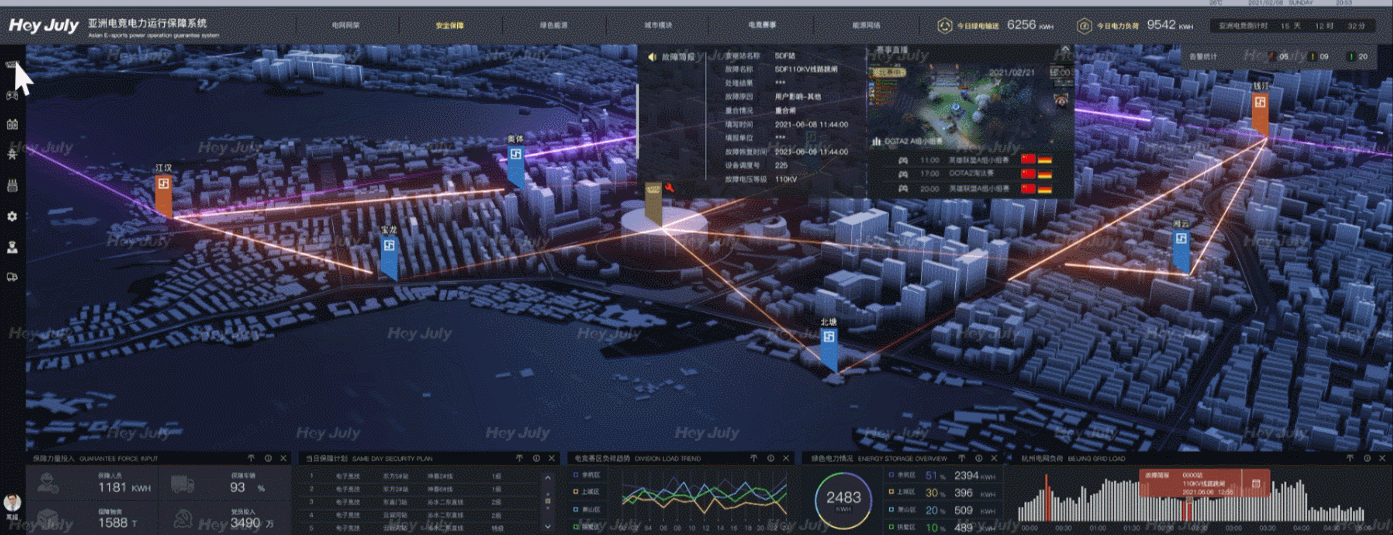Screen dimensions: 1393x535
Task: Click the daily power transmission hexagon icon
Action: (945, 25)
